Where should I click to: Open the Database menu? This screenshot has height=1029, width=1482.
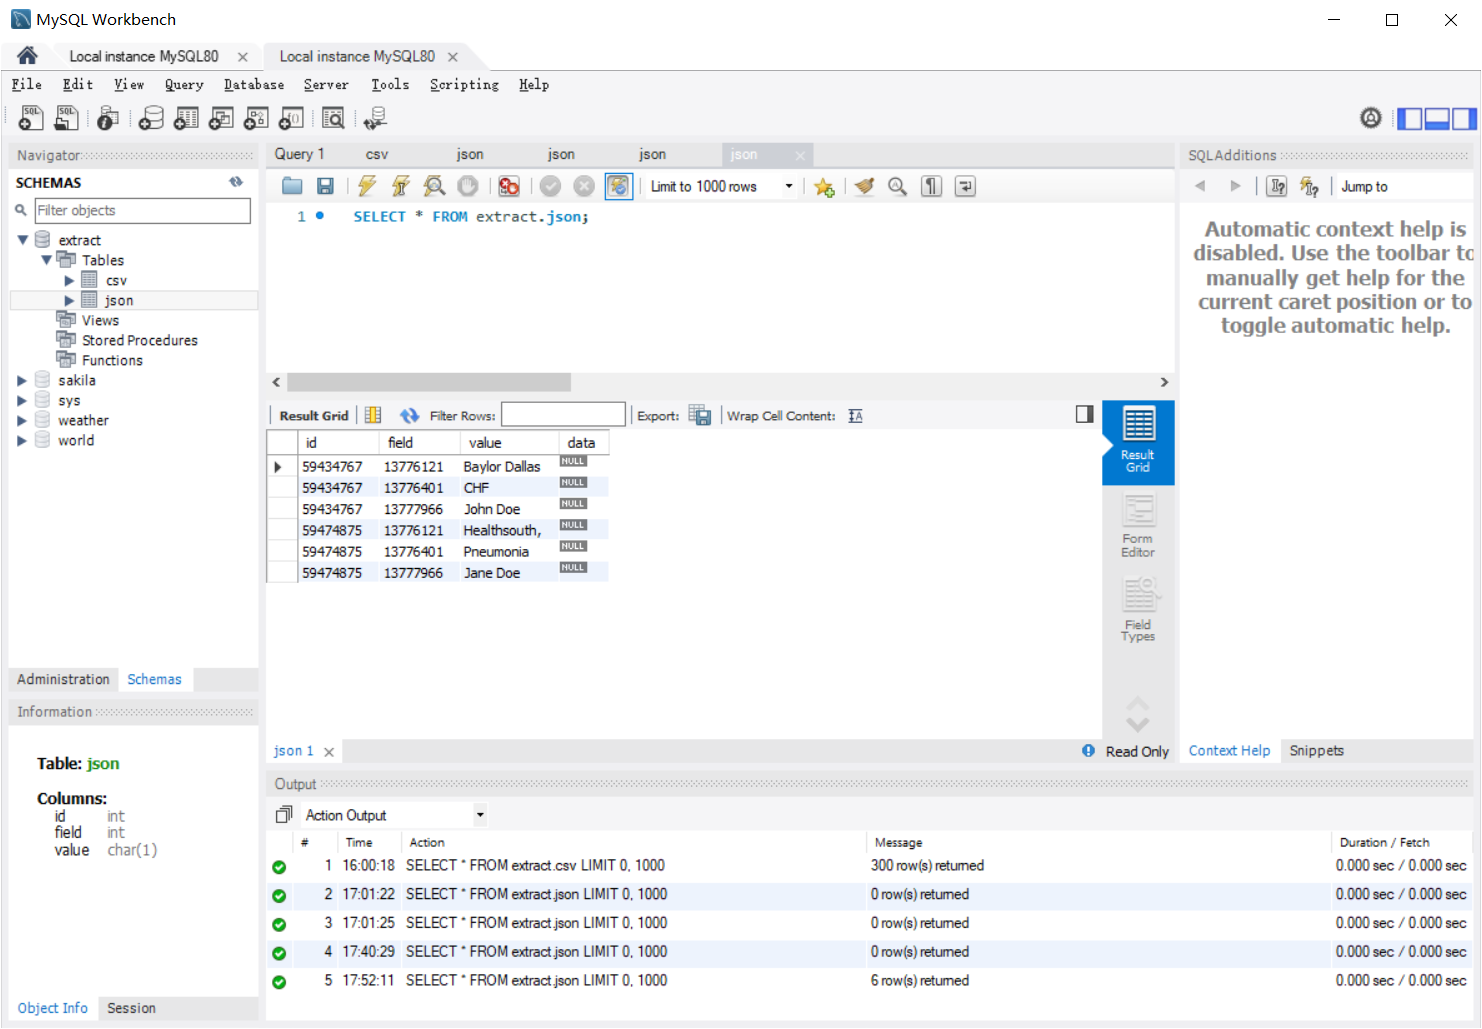click(254, 85)
